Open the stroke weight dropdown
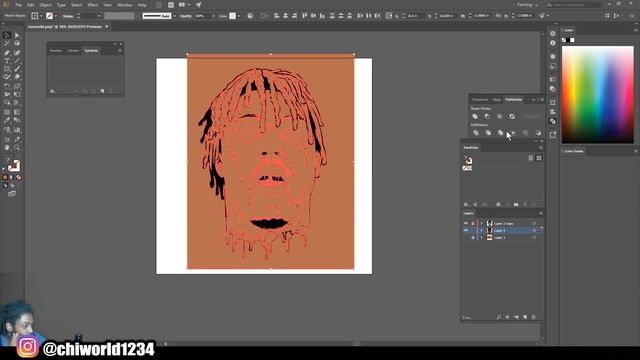Viewport: 640px width, 360px height. coord(99,16)
